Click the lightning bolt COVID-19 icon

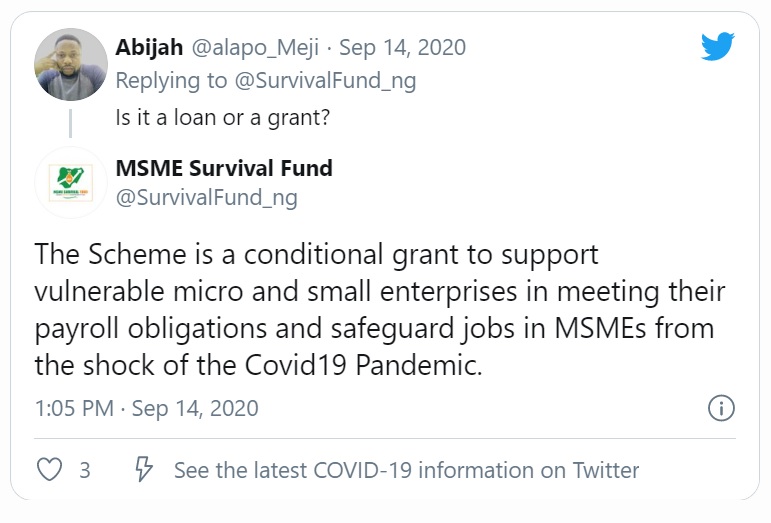pos(143,469)
